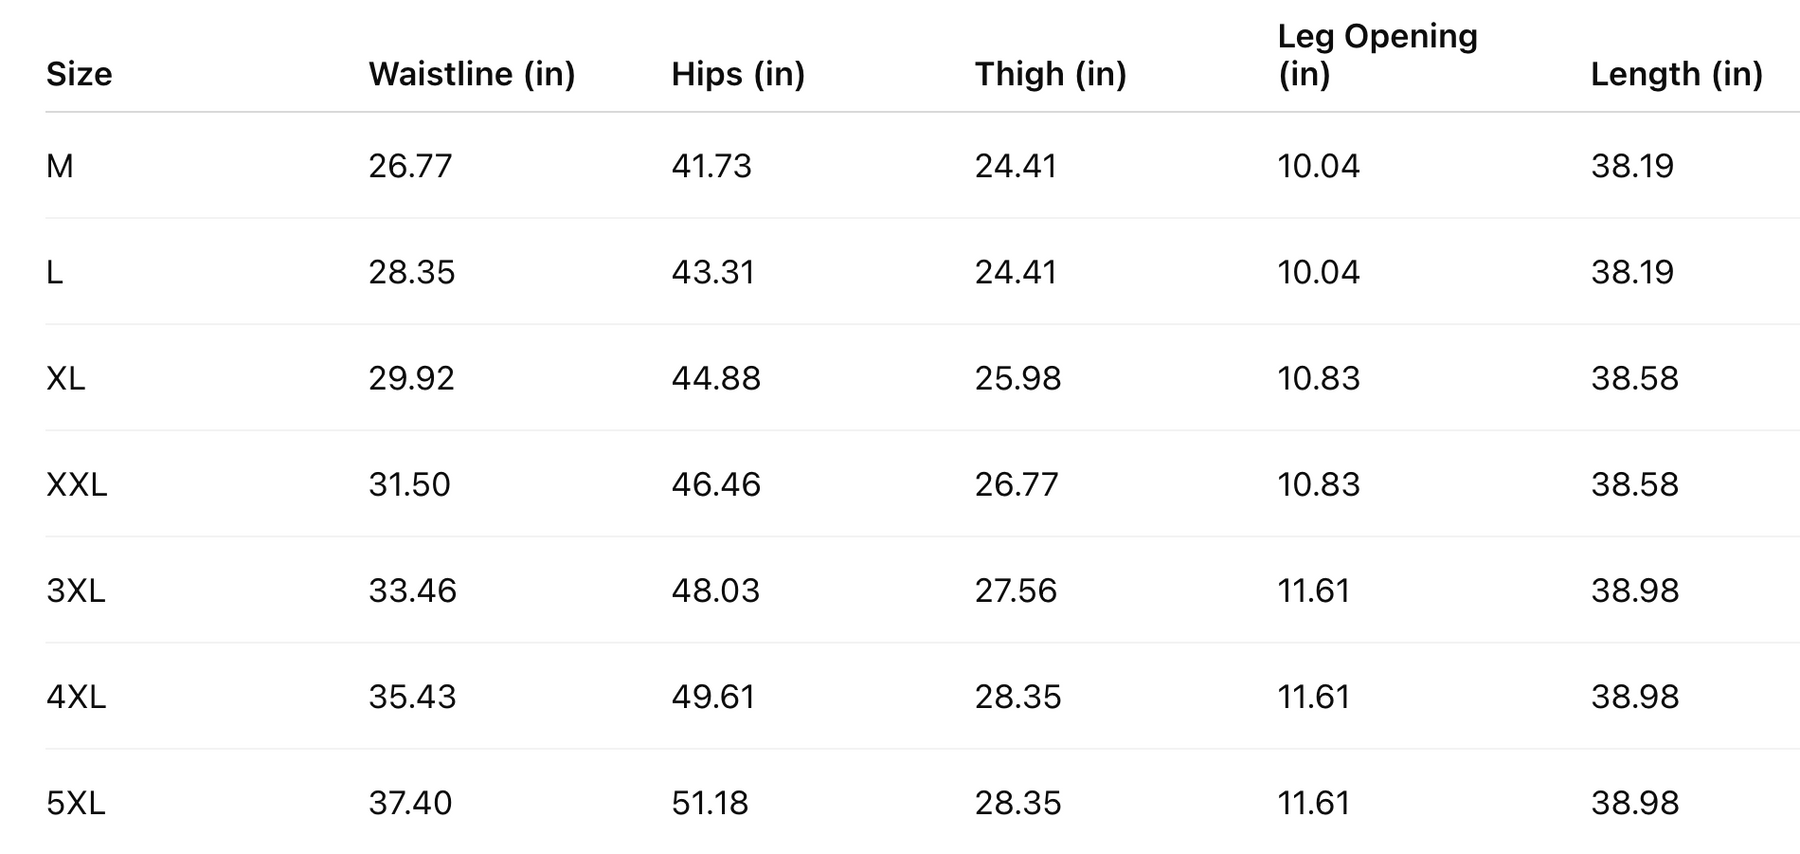Select hips value 44.88 in XL row
The height and width of the screenshot is (854, 1800).
[716, 378]
